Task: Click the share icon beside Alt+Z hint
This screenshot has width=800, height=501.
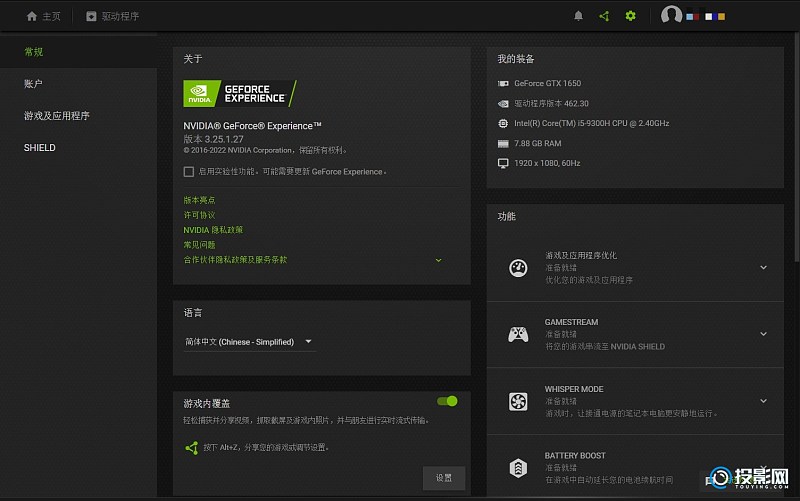Action: (191, 448)
